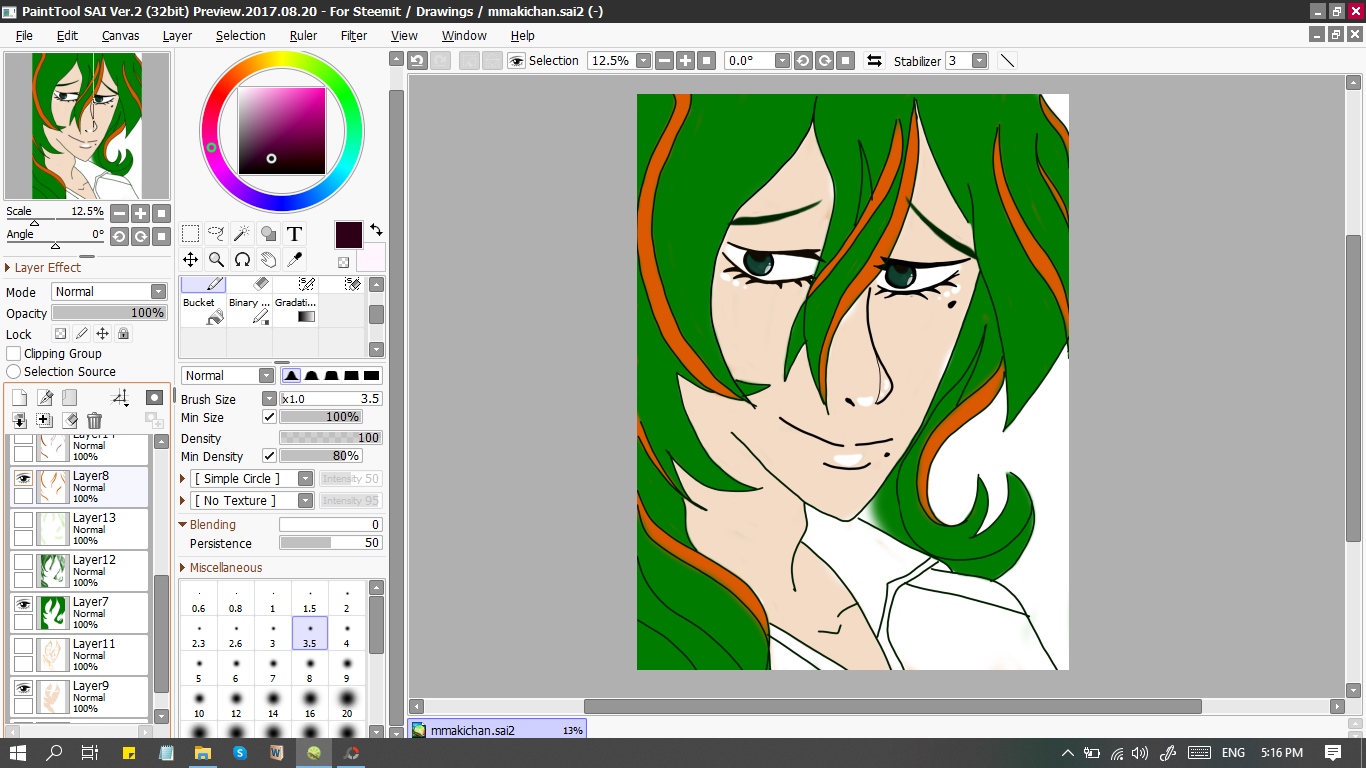Enable the Clipping Group checkbox
Screen dimensions: 1366x768
14,353
